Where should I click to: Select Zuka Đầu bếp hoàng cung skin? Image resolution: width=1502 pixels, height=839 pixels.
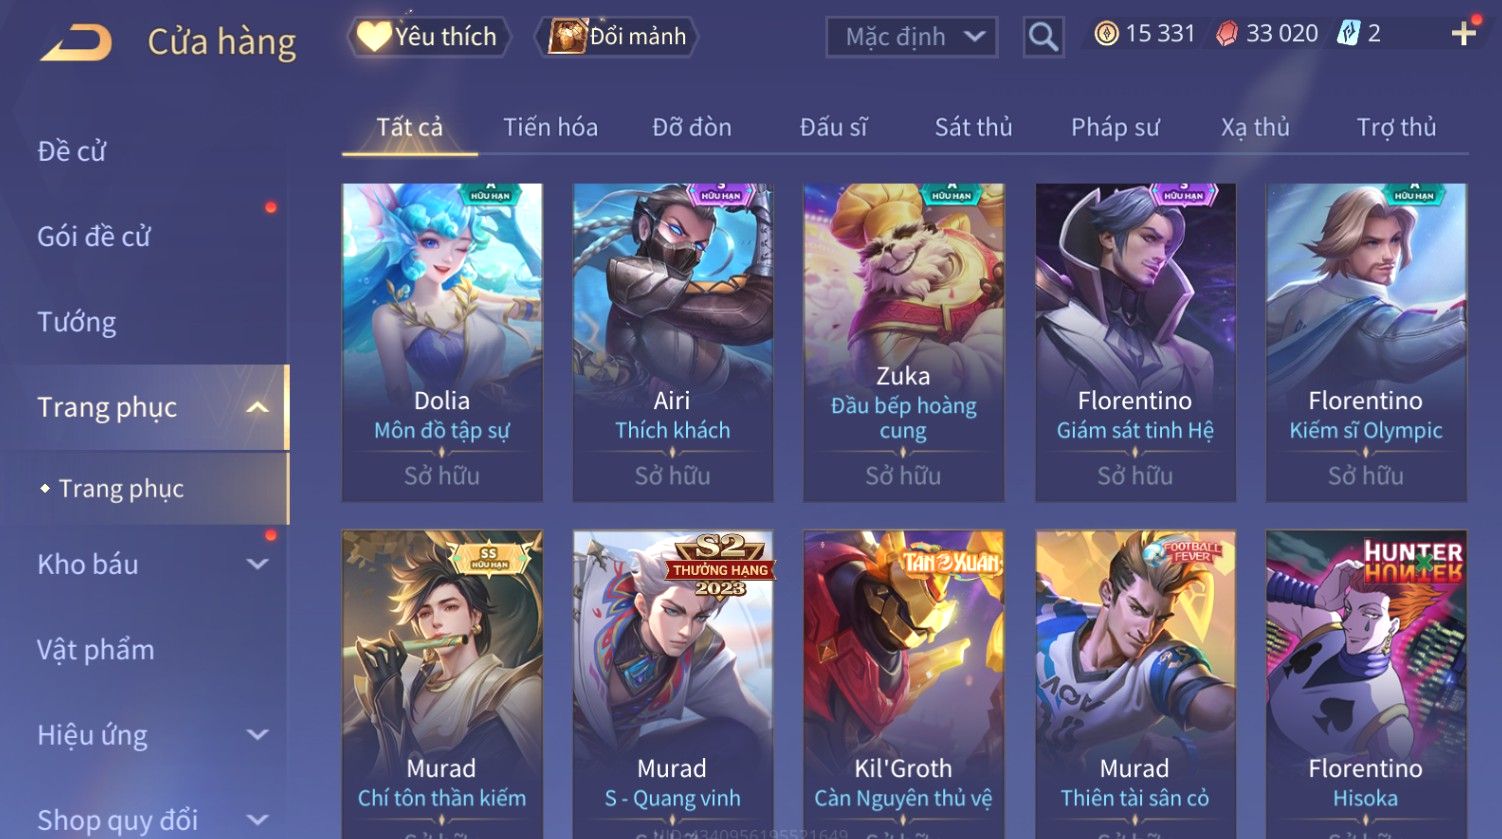tap(903, 342)
